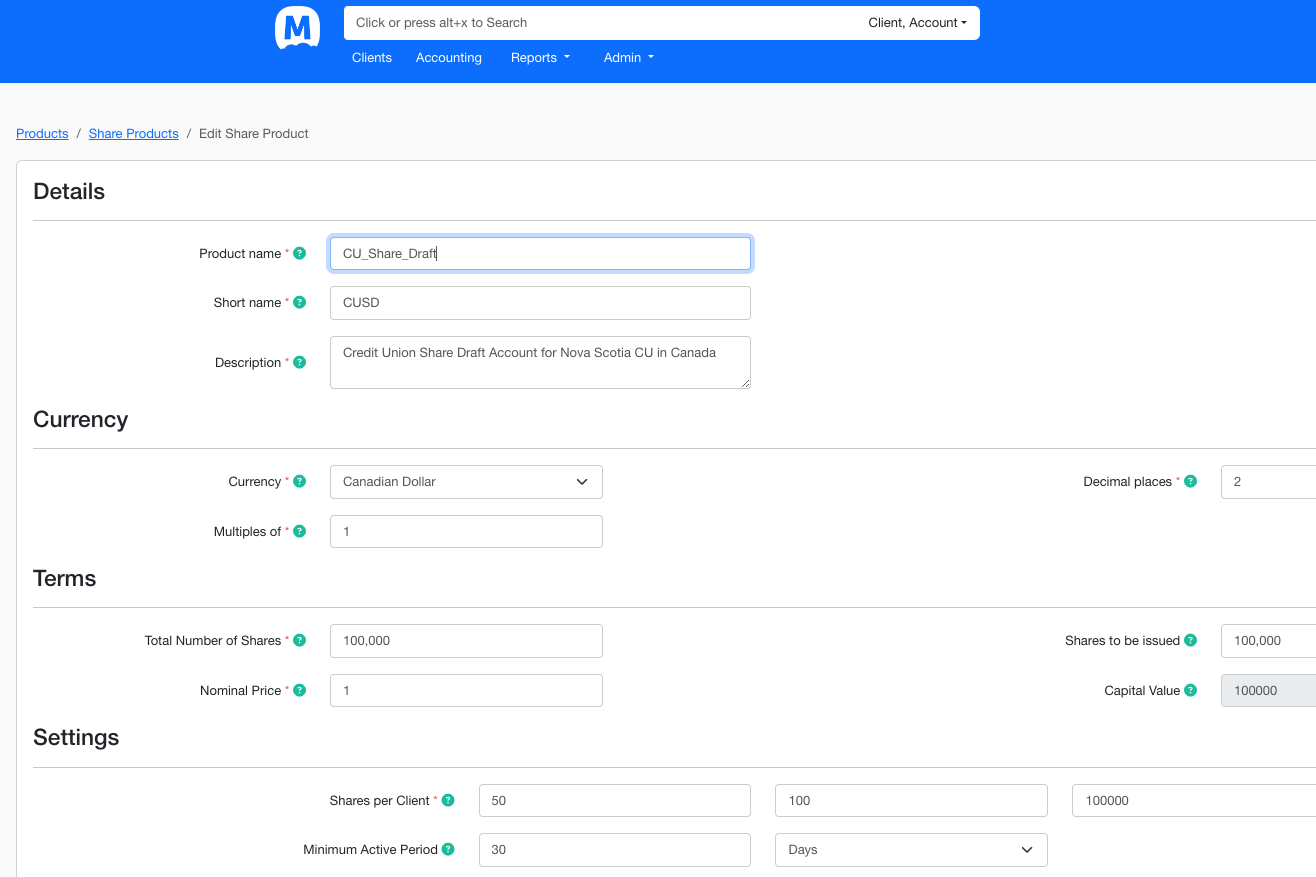The height and width of the screenshot is (877, 1316).
Task: Navigate to Products breadcrumb link
Action: click(42, 134)
